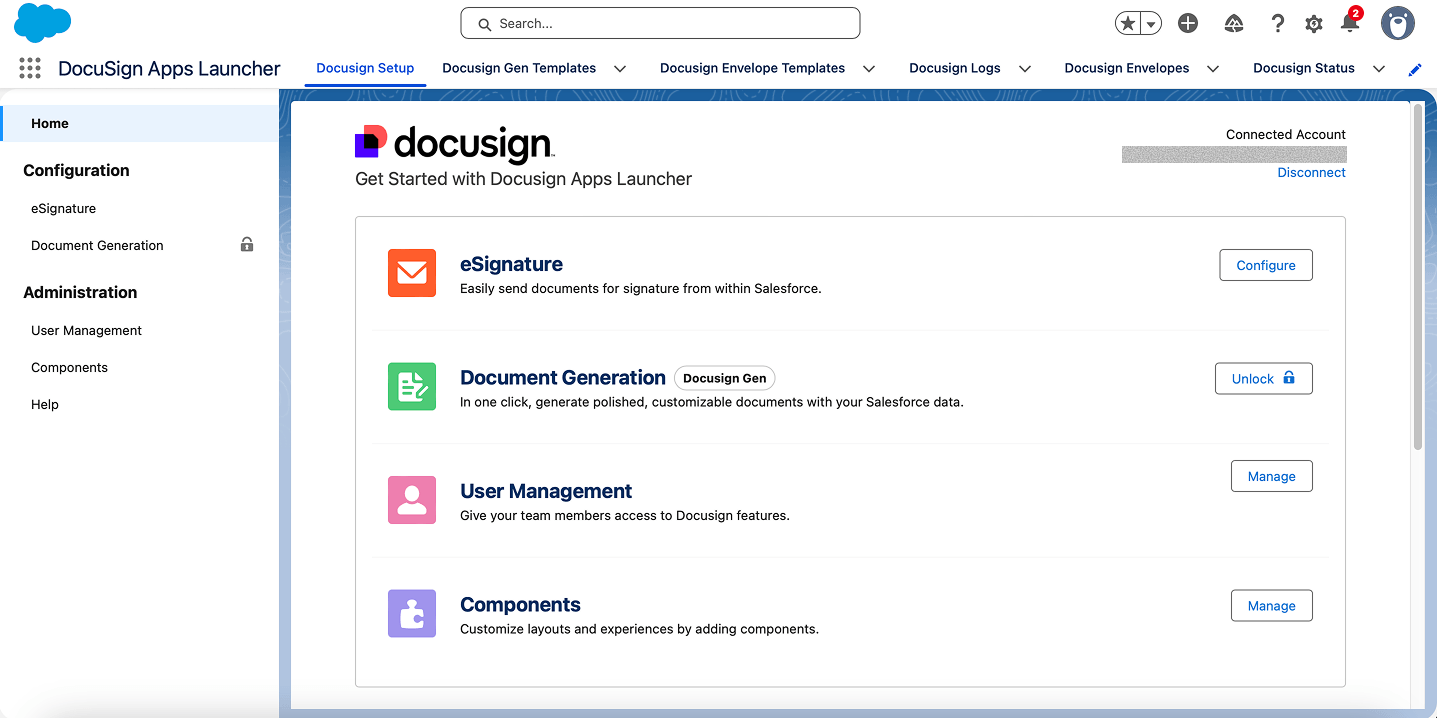Open the Docusign Envelopes tab
The image size is (1437, 718).
pos(1127,68)
